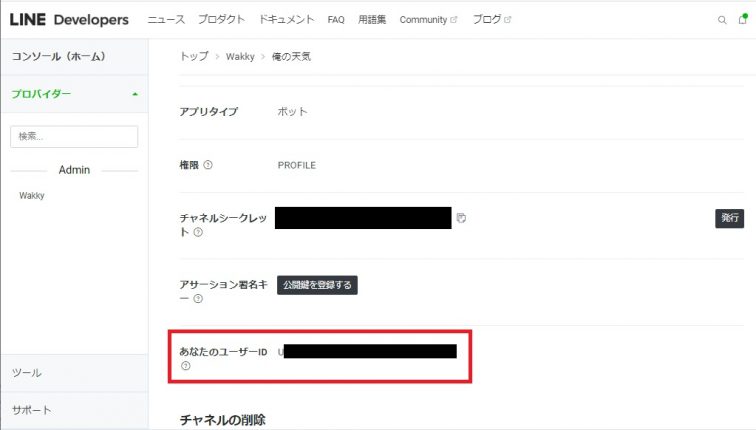Click help icon under チャネルシークレット label

198,232
